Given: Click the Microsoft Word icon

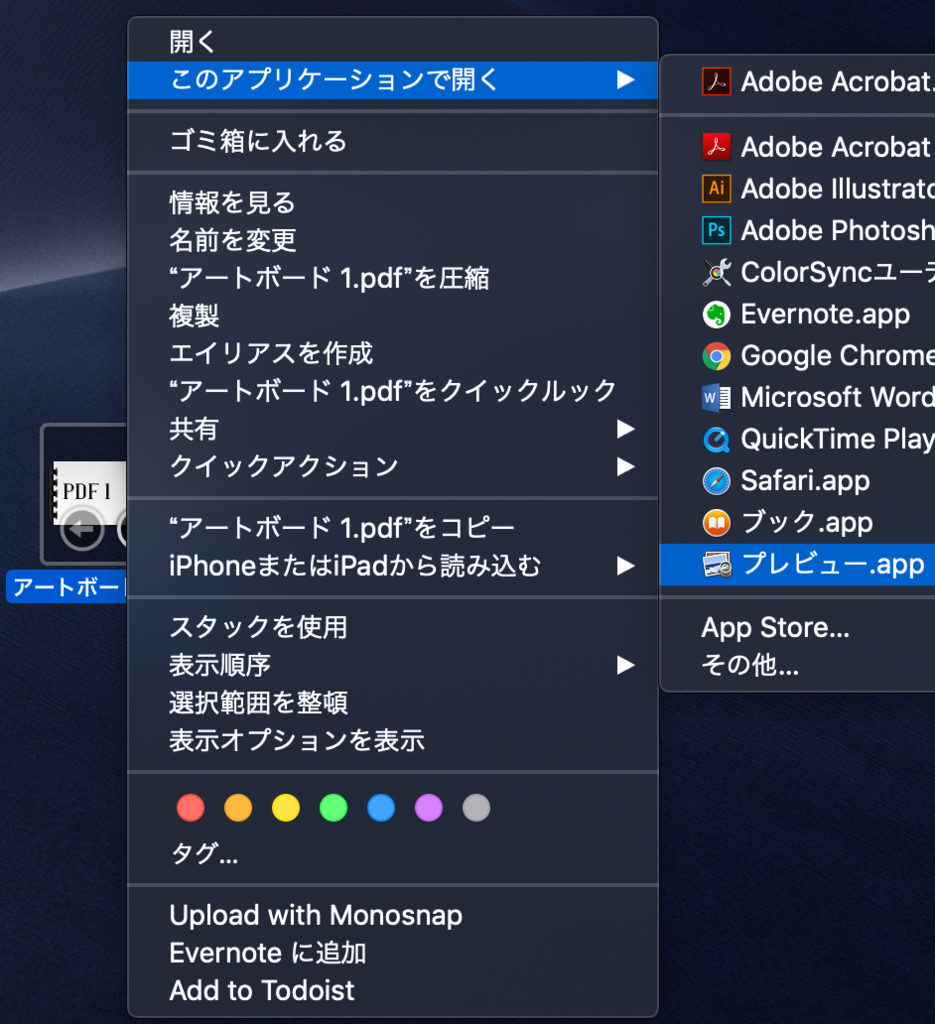Looking at the screenshot, I should (716, 398).
